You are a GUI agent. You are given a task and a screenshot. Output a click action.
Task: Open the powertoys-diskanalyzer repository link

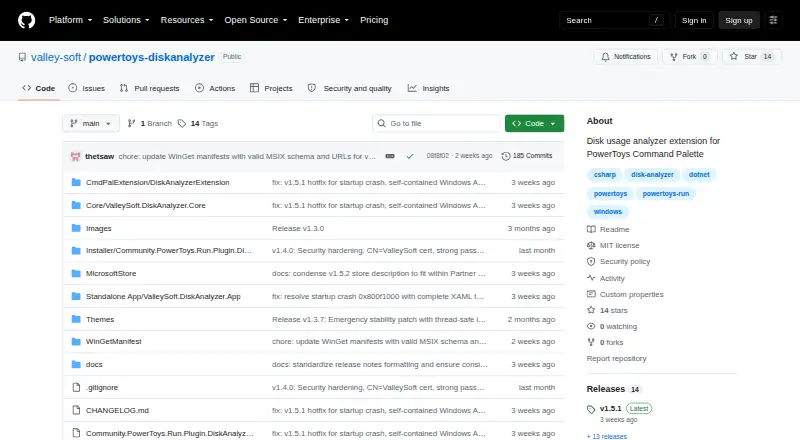pos(152,57)
